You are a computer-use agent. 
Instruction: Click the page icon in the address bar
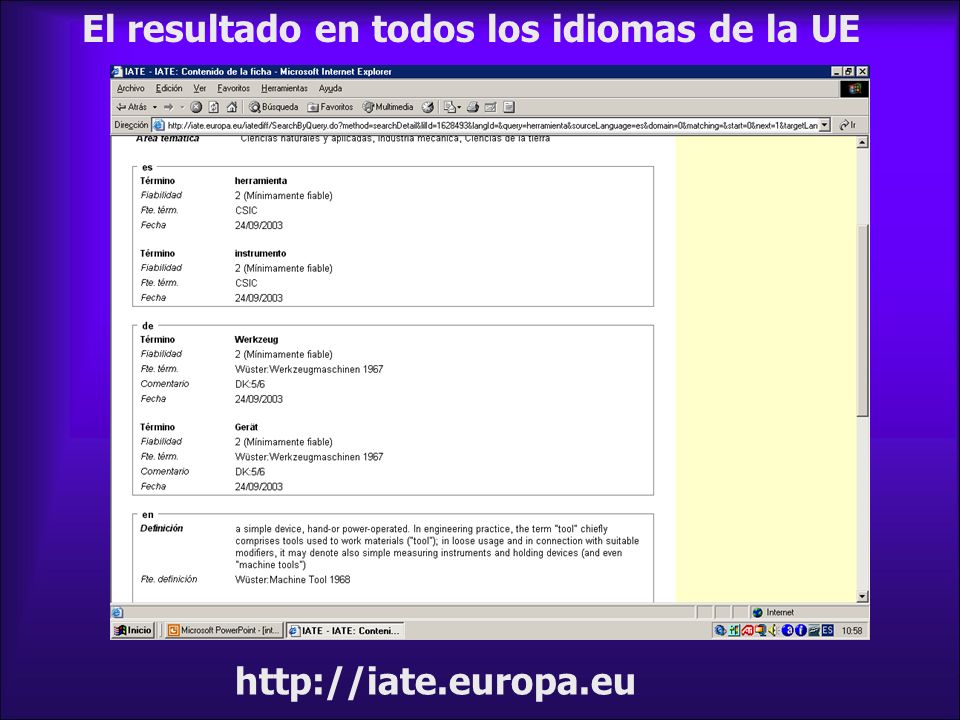pyautogui.click(x=159, y=125)
